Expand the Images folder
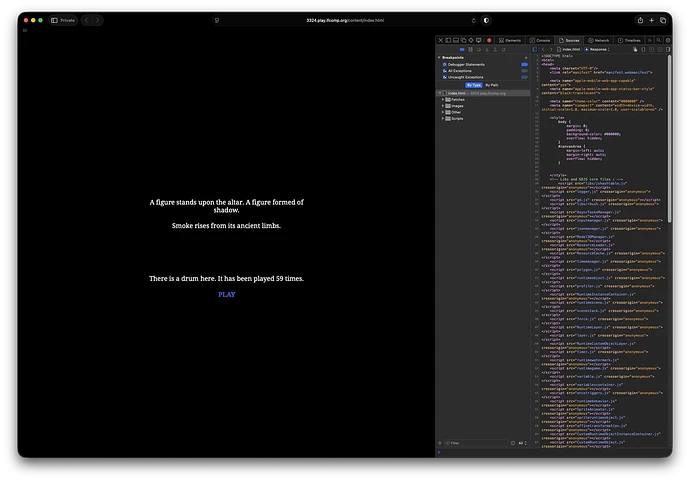The height and width of the screenshot is (480, 690). 443,106
